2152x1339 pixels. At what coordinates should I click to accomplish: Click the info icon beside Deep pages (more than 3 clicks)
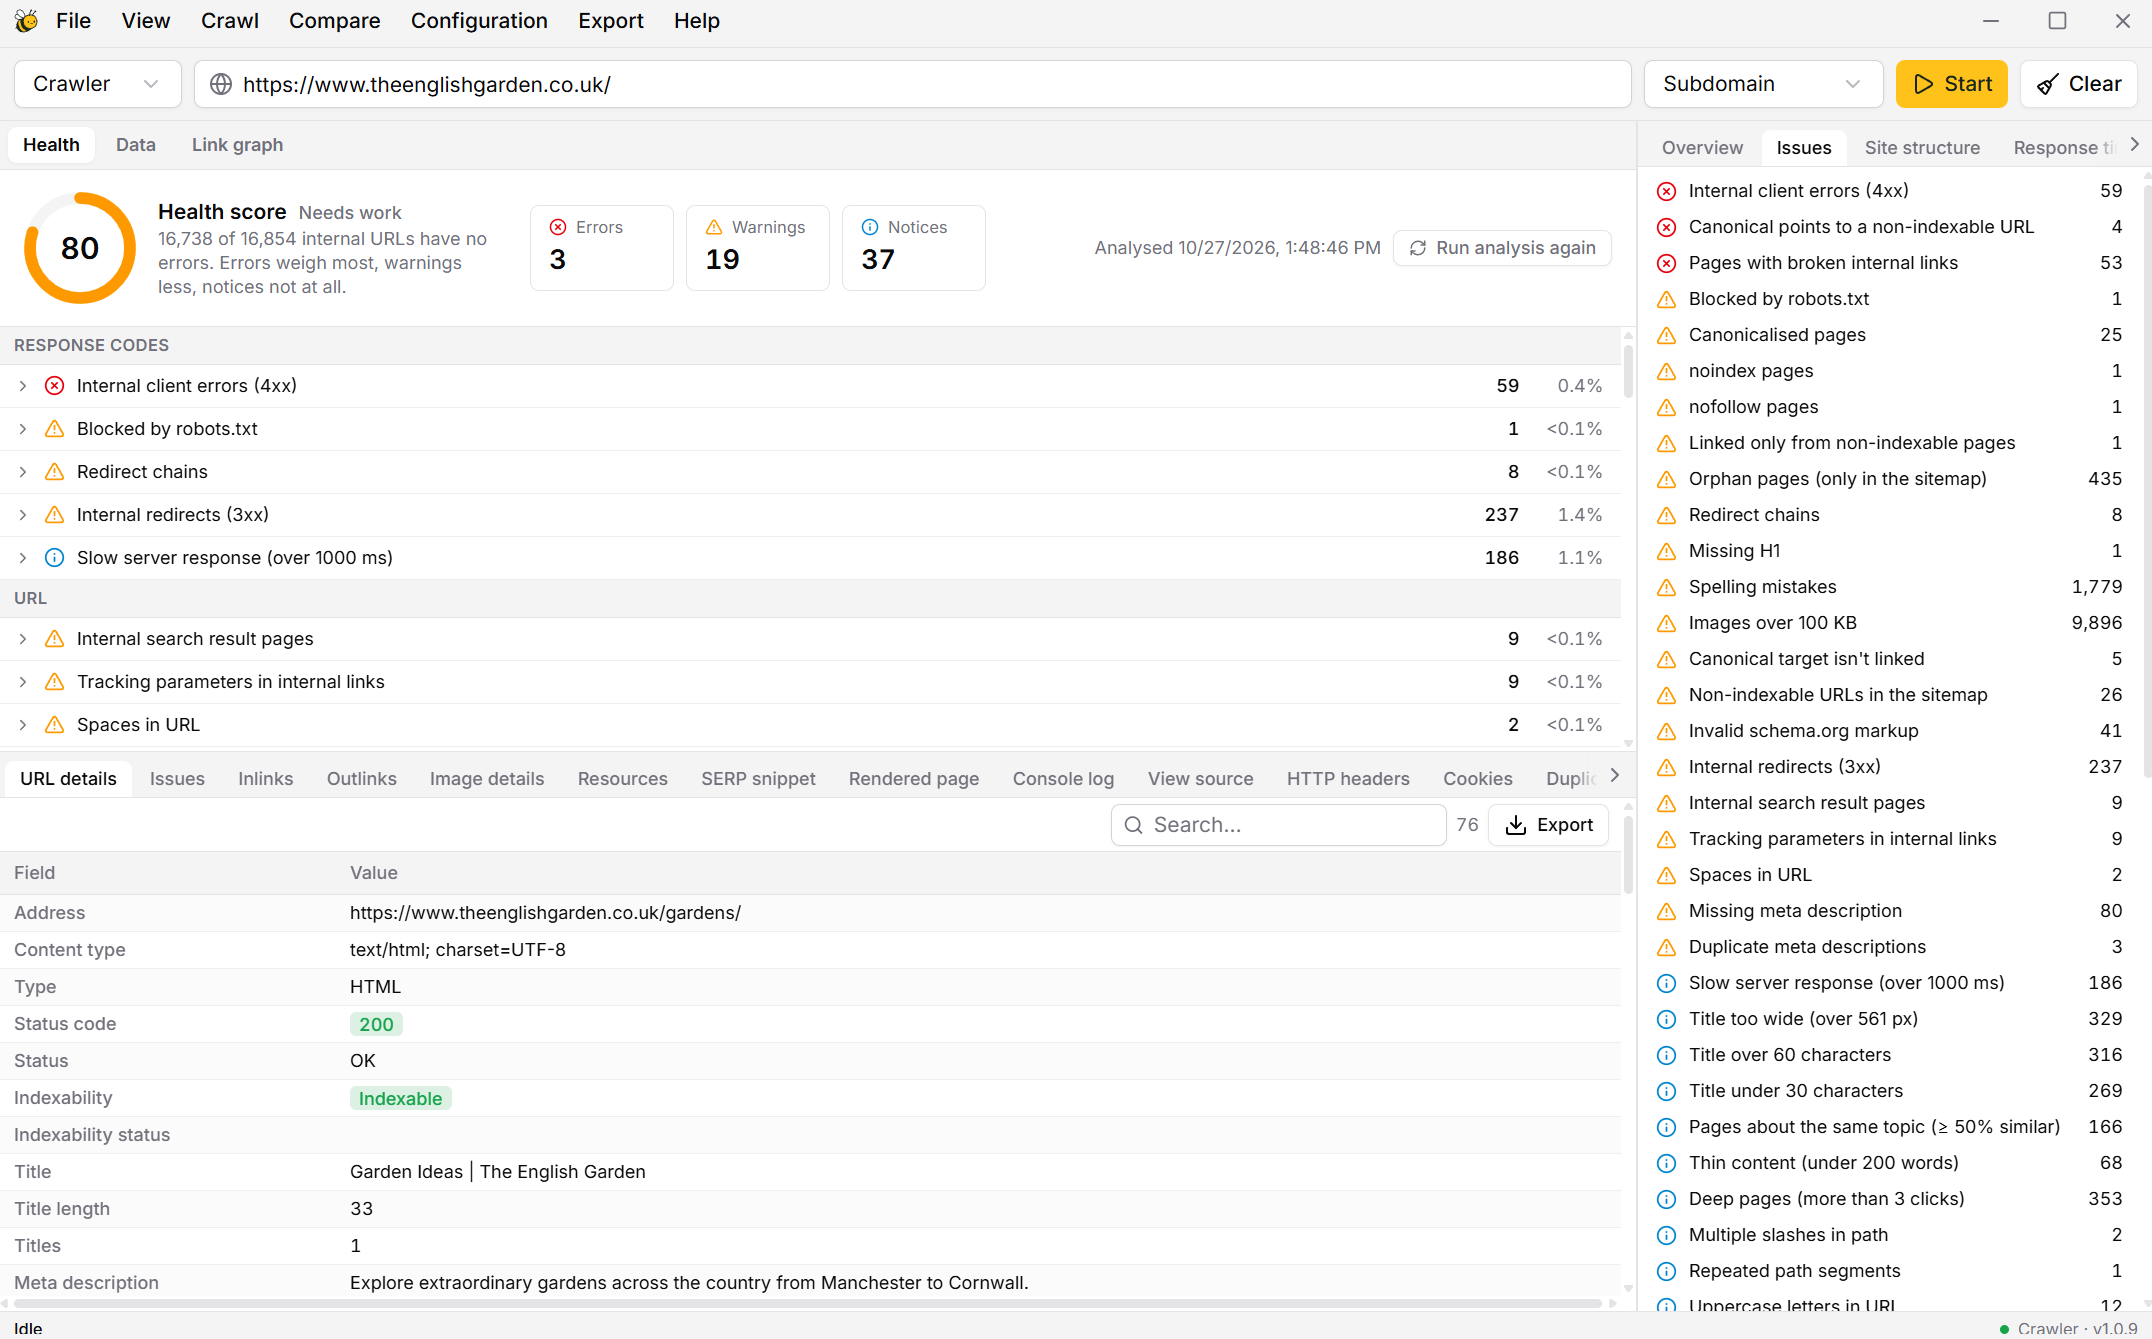pyautogui.click(x=1666, y=1199)
